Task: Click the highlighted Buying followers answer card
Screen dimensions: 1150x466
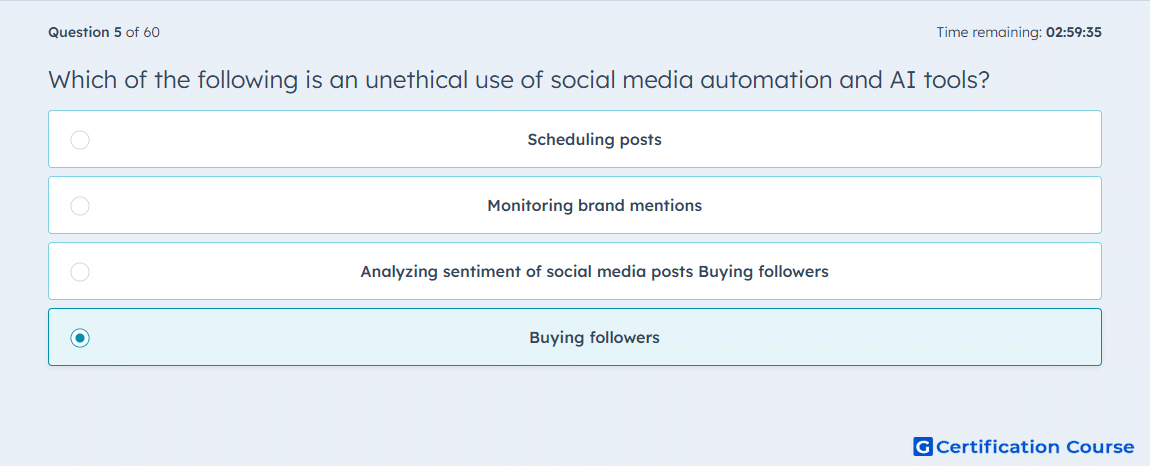Action: (x=575, y=337)
